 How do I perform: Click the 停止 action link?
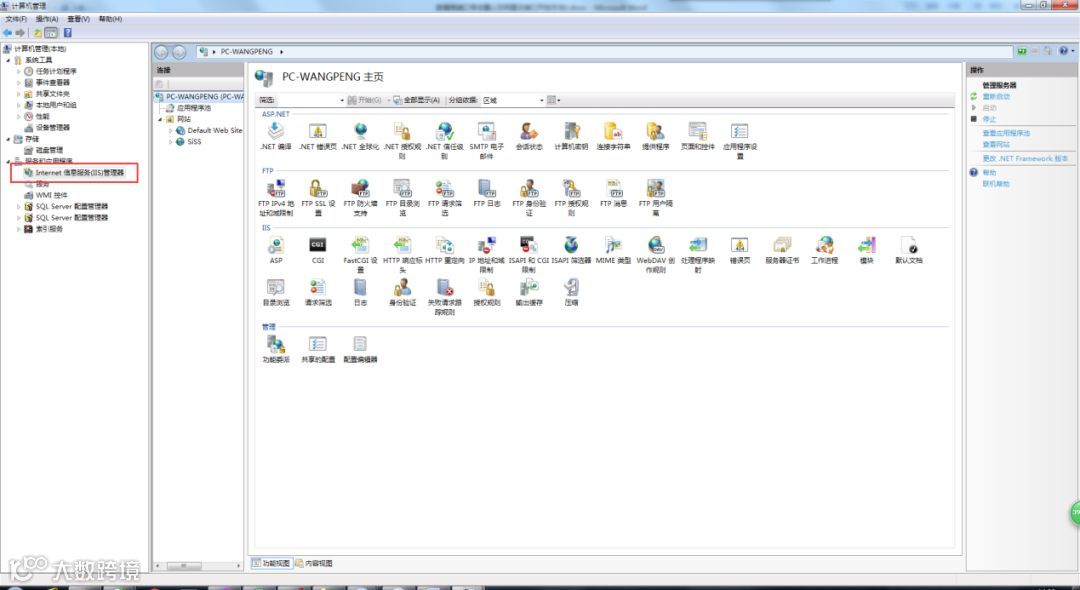pos(989,119)
